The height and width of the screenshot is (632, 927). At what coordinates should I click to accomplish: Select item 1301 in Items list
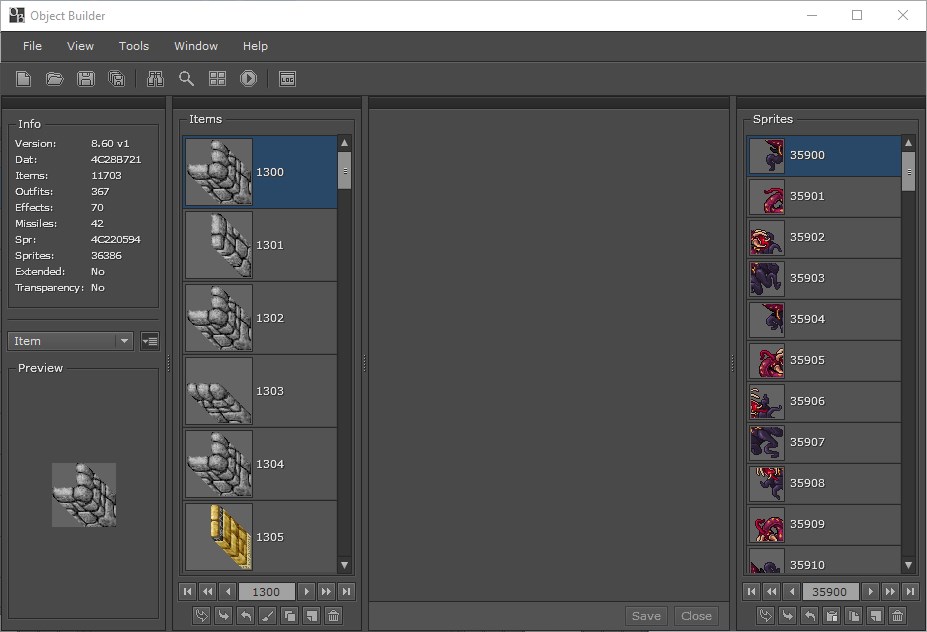[x=260, y=245]
